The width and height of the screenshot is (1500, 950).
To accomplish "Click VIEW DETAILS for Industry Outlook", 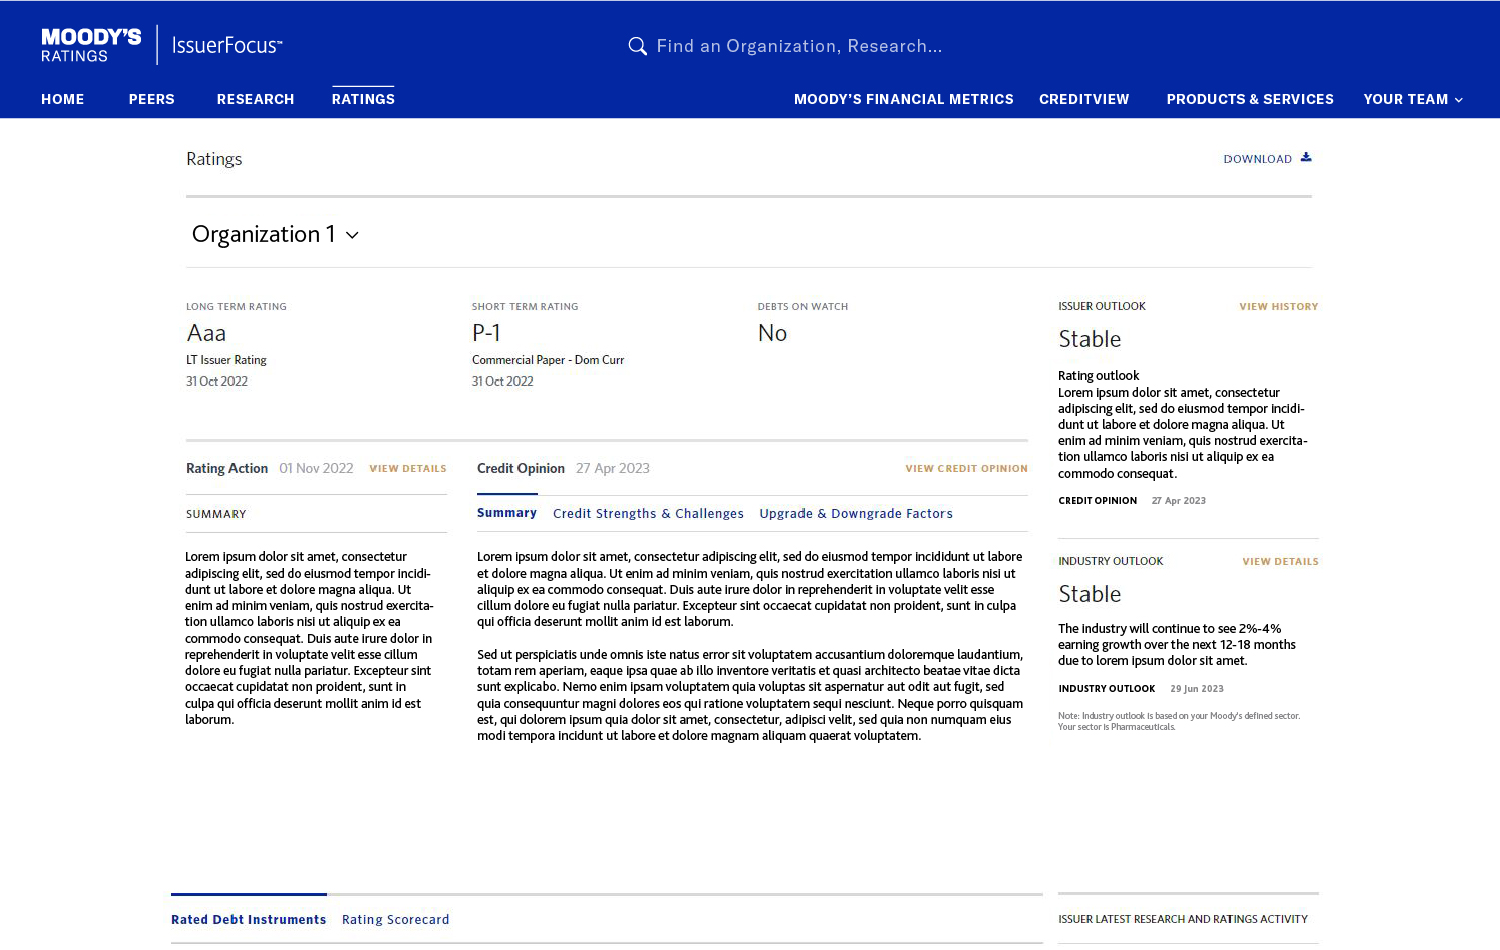I will click(x=1280, y=562).
